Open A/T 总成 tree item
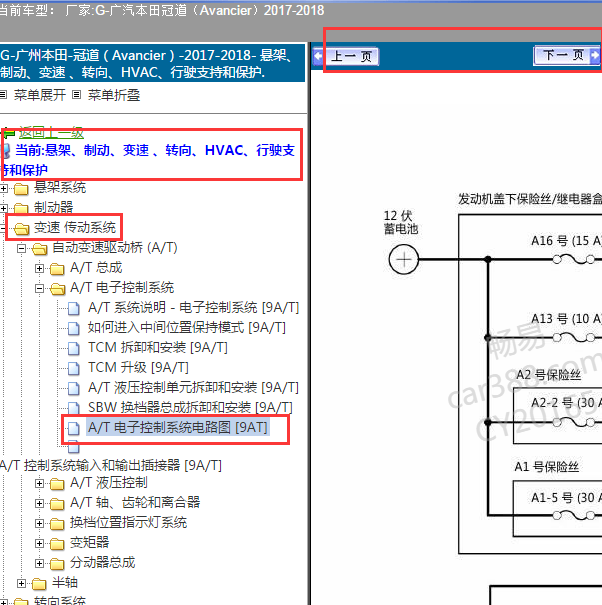Screen dimensions: 602x605 pyautogui.click(x=96, y=268)
